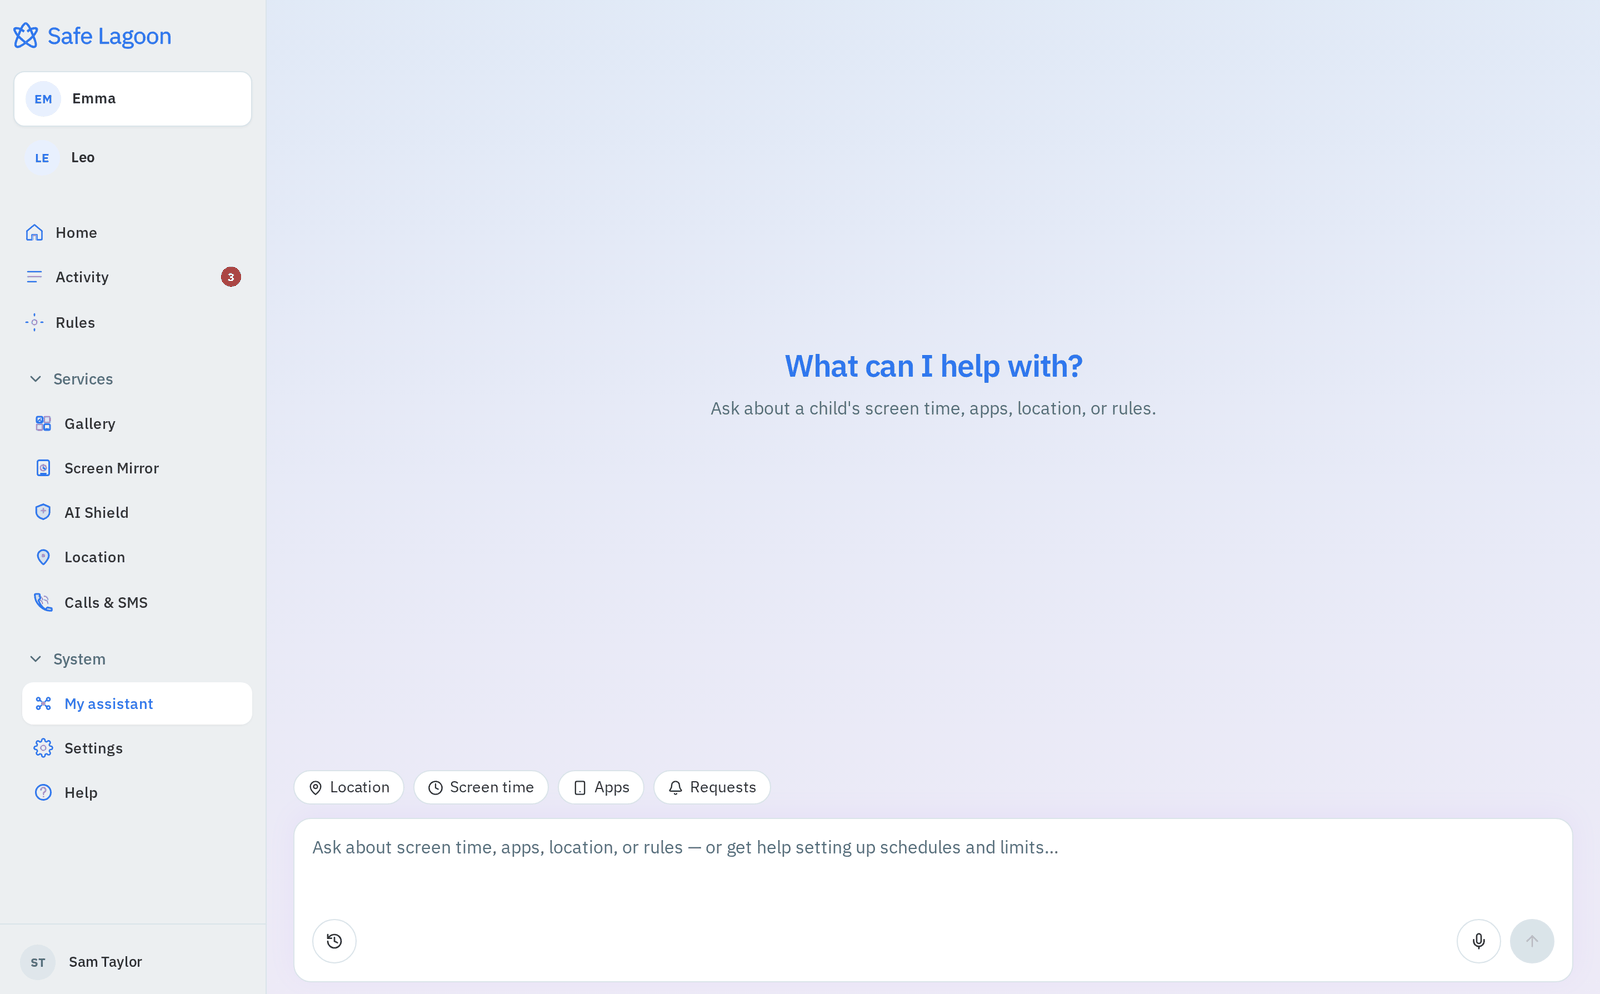This screenshot has width=1600, height=994.
Task: Click the AI Shield shield icon
Action: tap(43, 512)
